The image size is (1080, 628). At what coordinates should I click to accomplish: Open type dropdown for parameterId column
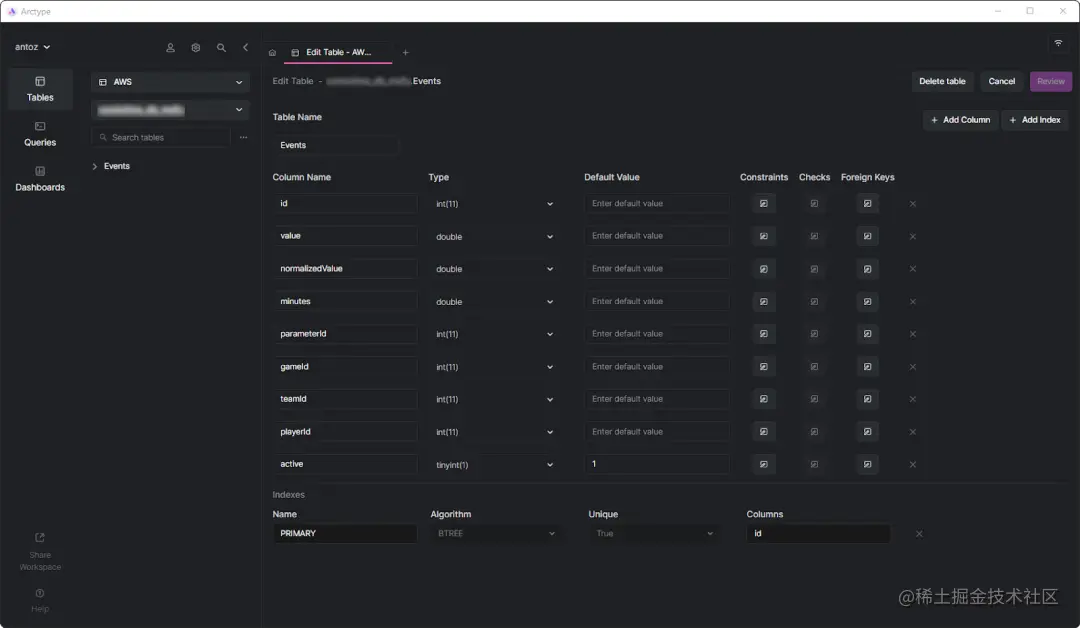(x=493, y=334)
